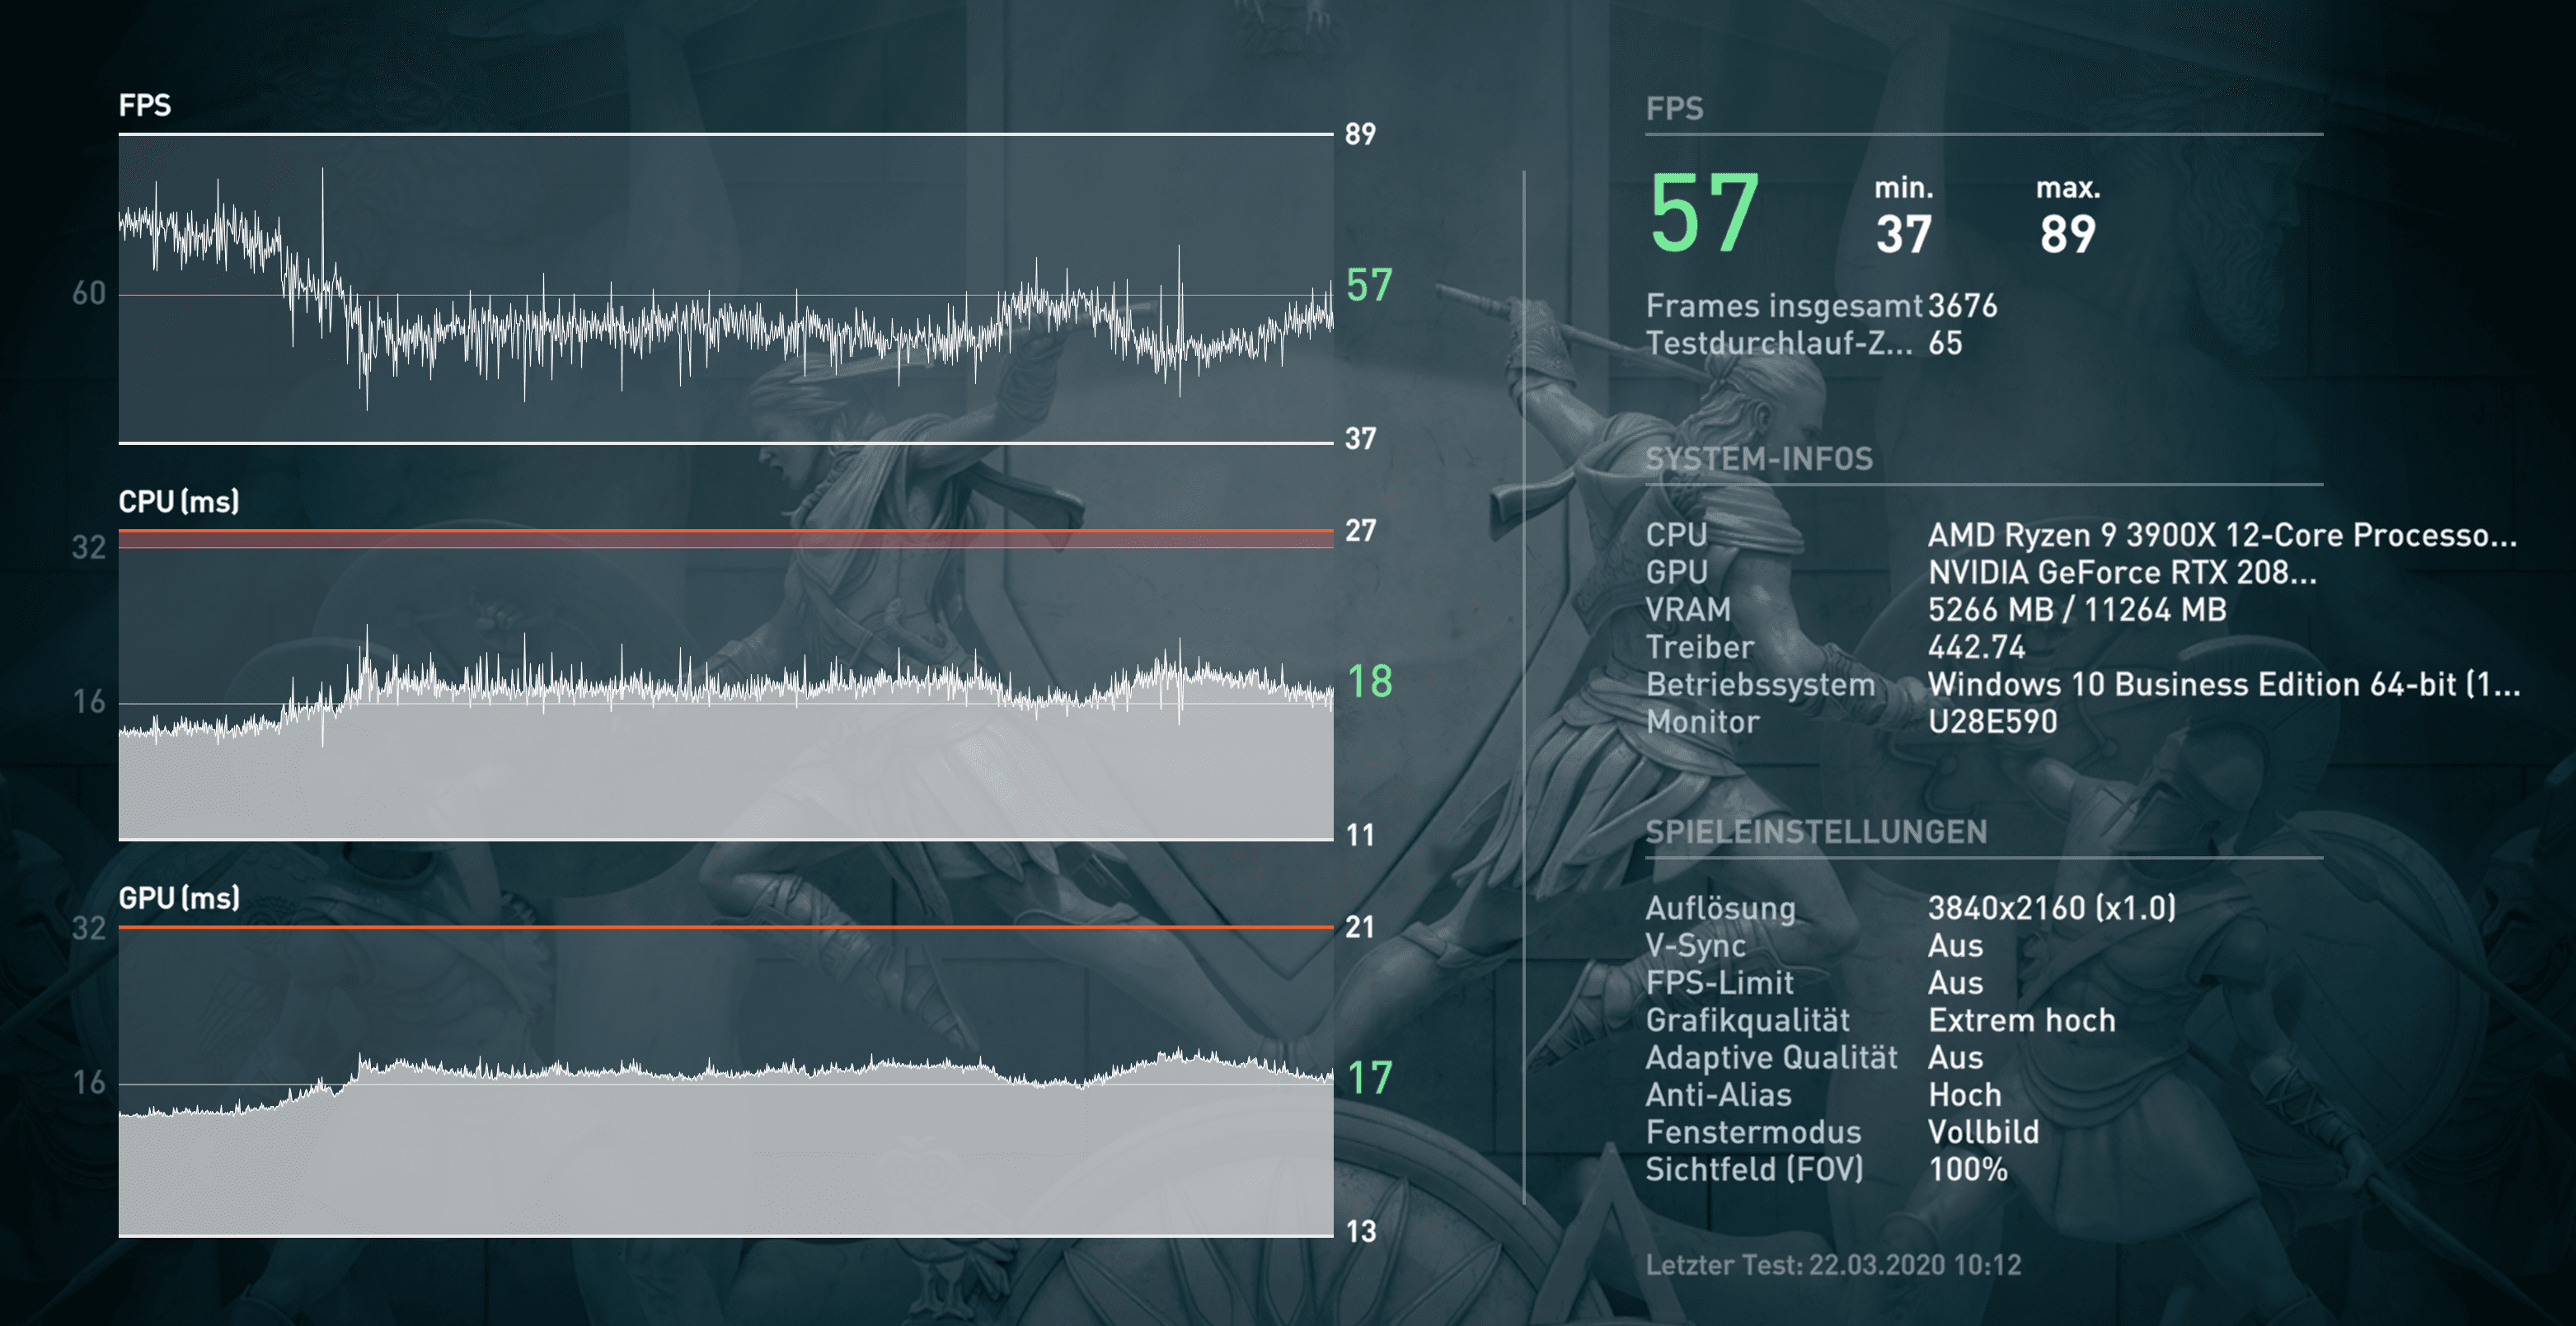Select VRAM value 5266 MB / 11264 MB
Image resolution: width=2576 pixels, height=1326 pixels.
tap(2077, 609)
